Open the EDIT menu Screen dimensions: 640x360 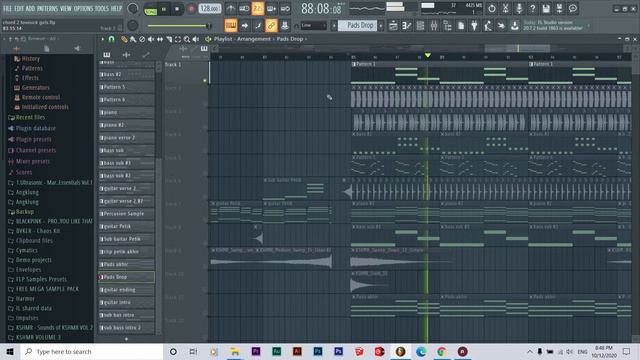19,8
